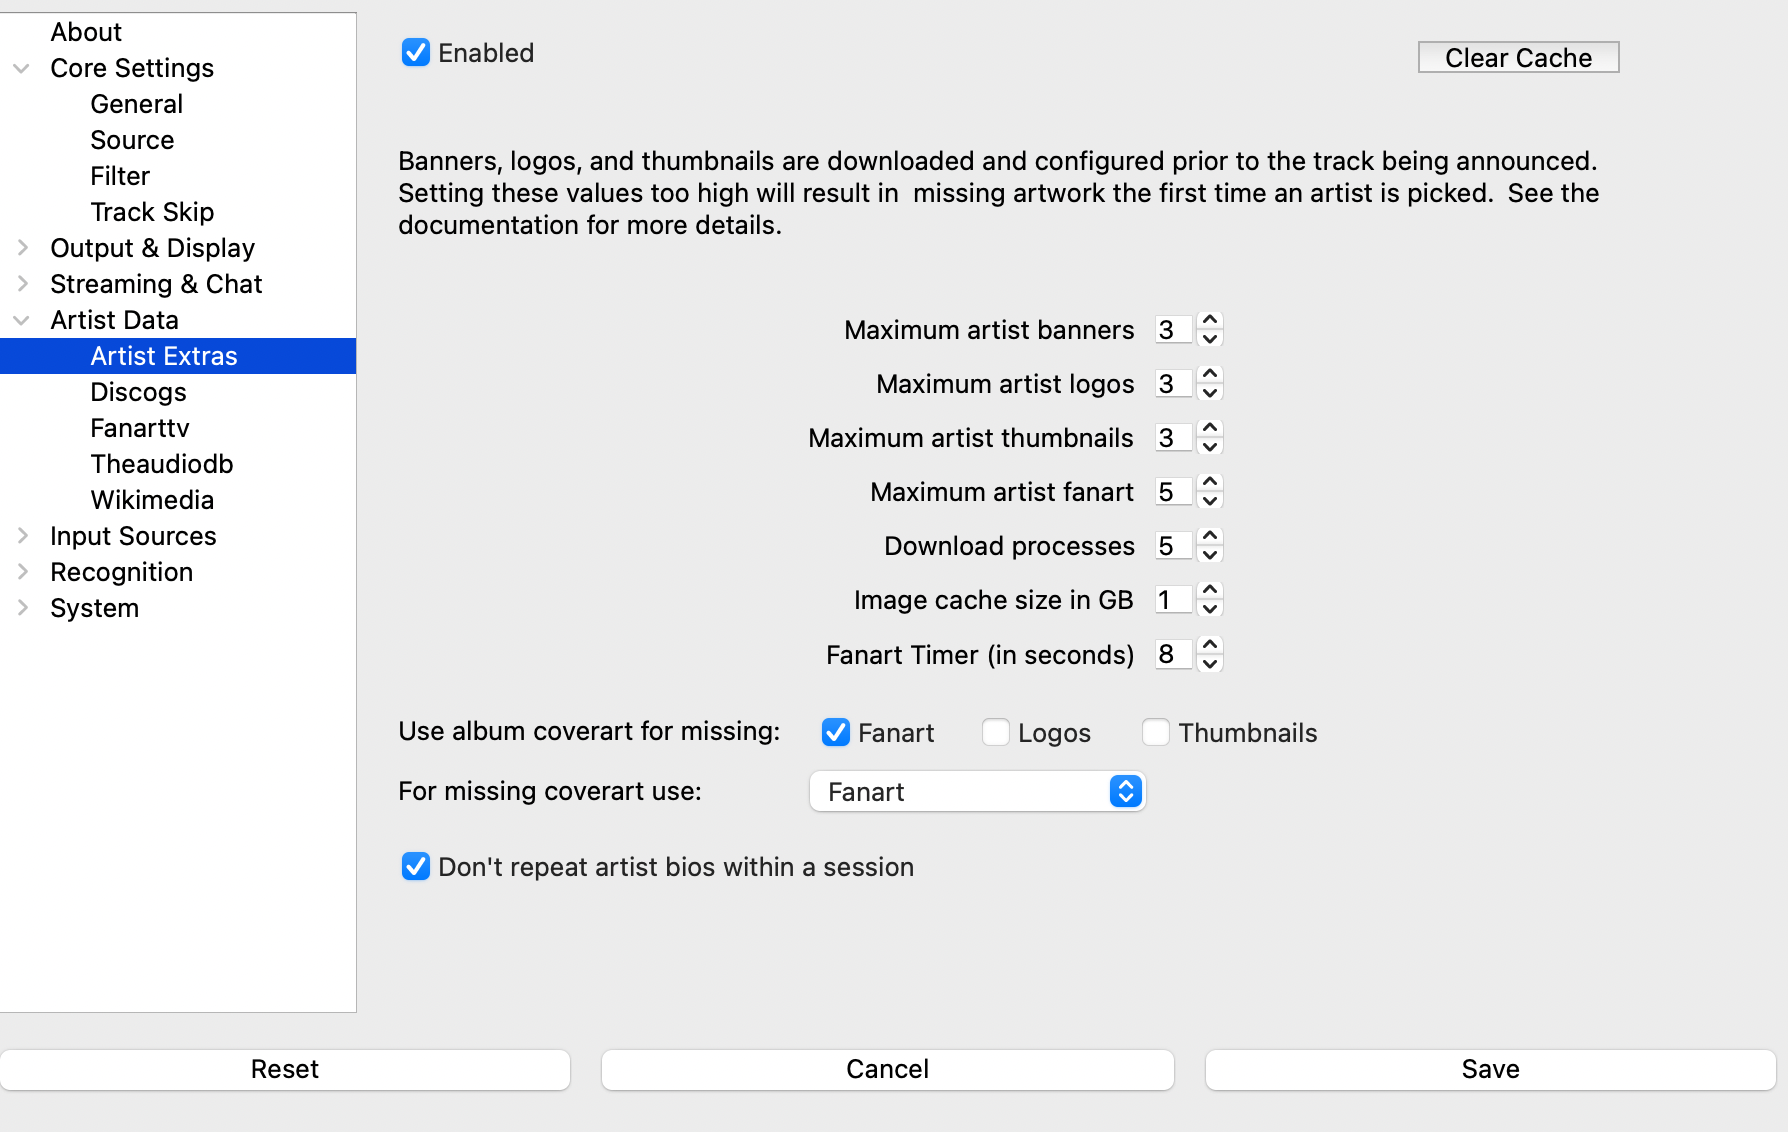Decrease Maximum artist logos with down arrow
1788x1132 pixels.
(x=1210, y=393)
